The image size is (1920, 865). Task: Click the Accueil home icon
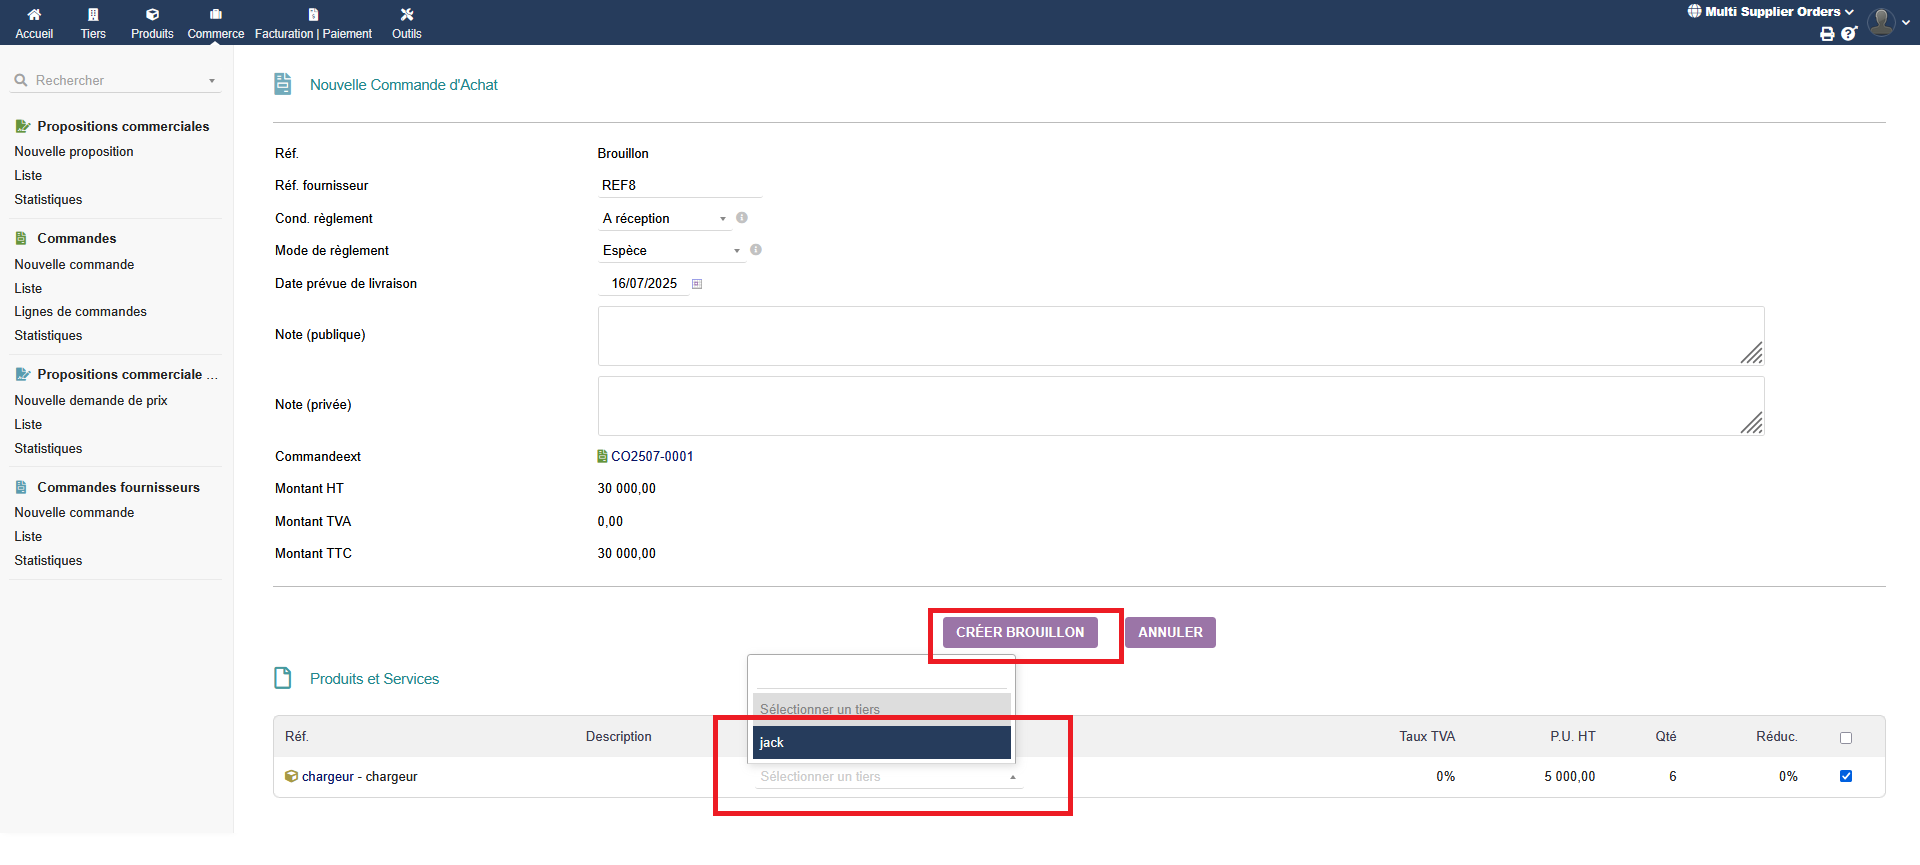34,15
